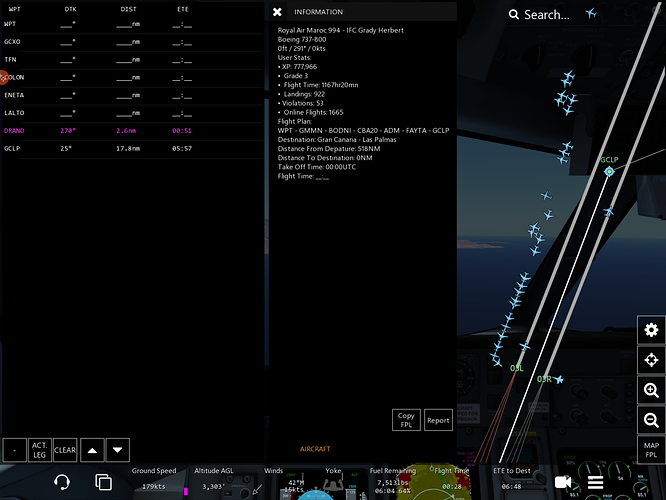666x500 pixels.
Task: Click the Flight Time status readout
Action: click(452, 479)
